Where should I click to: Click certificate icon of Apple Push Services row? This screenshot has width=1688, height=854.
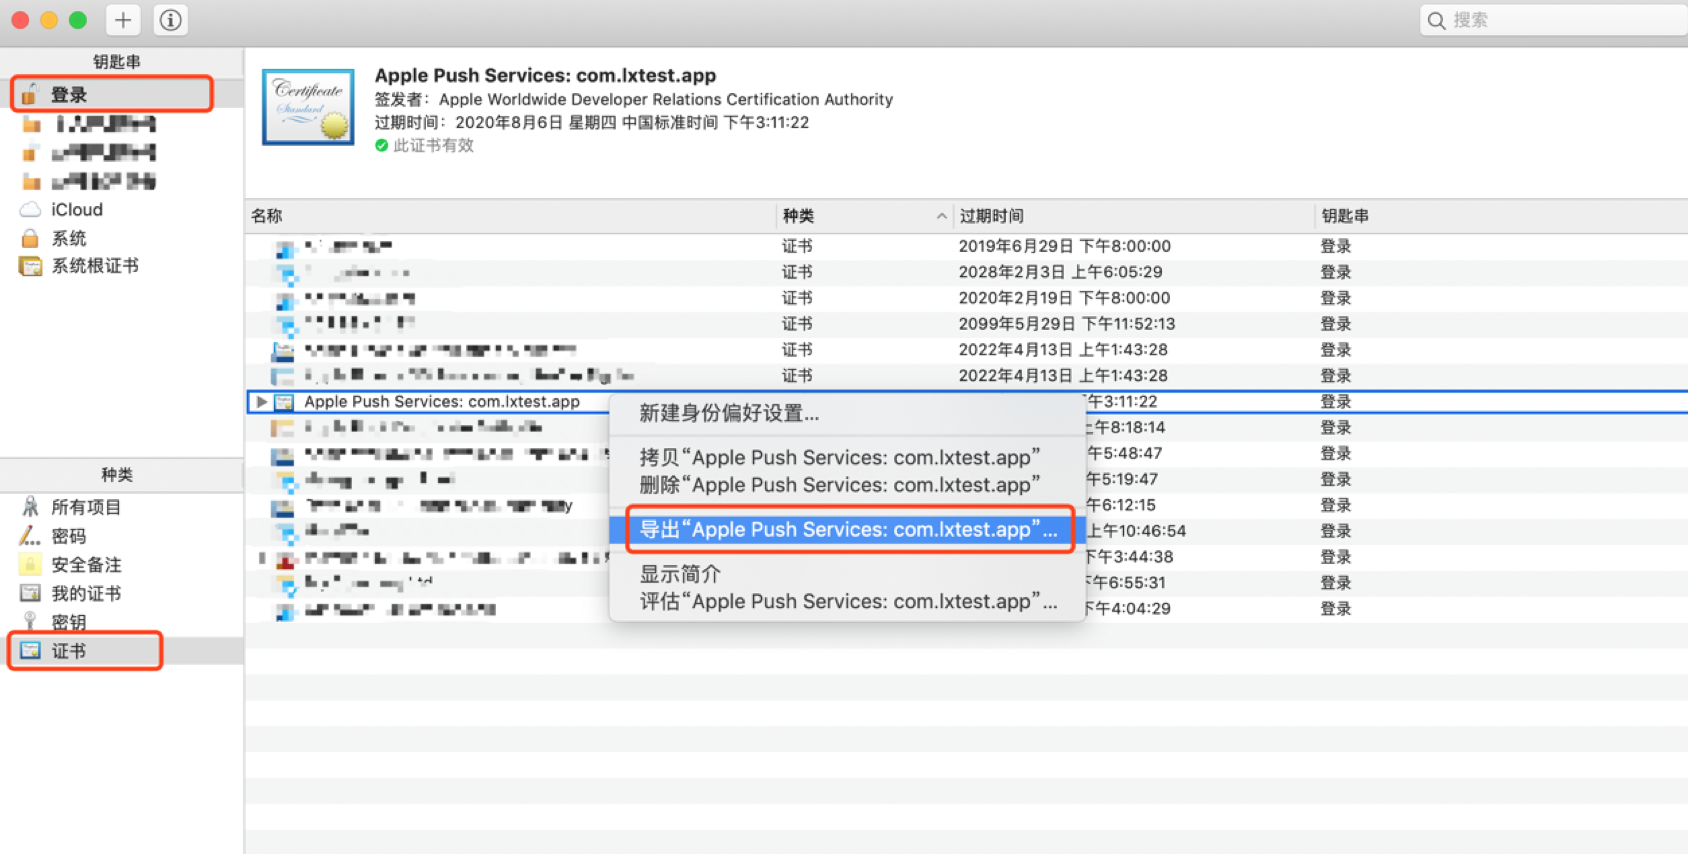(x=284, y=402)
